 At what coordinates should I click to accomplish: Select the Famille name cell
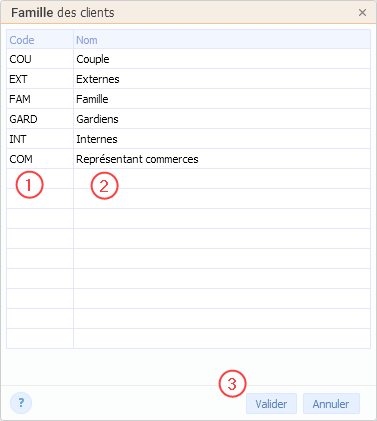(x=222, y=99)
